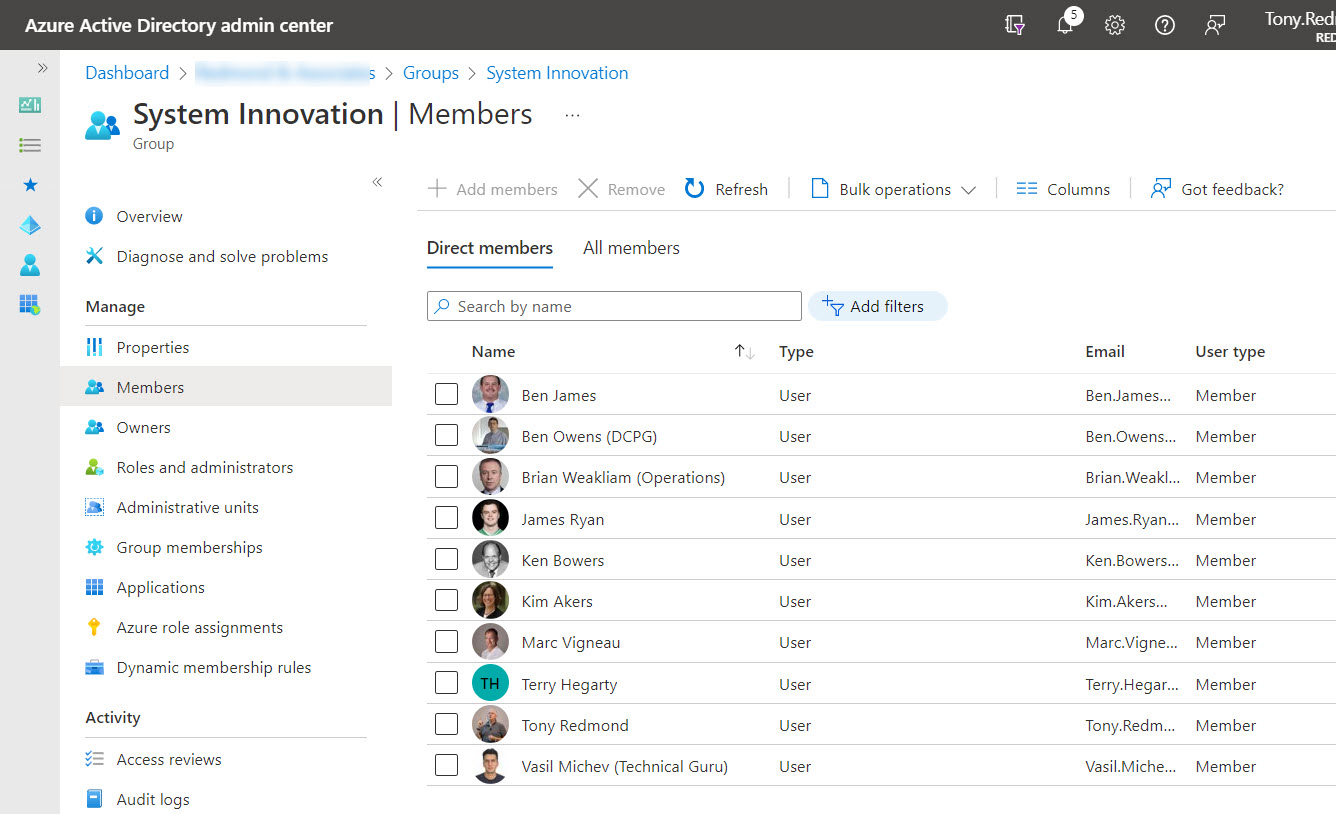The width and height of the screenshot is (1336, 814).
Task: Click the feedback icon in top bar
Action: [1215, 25]
